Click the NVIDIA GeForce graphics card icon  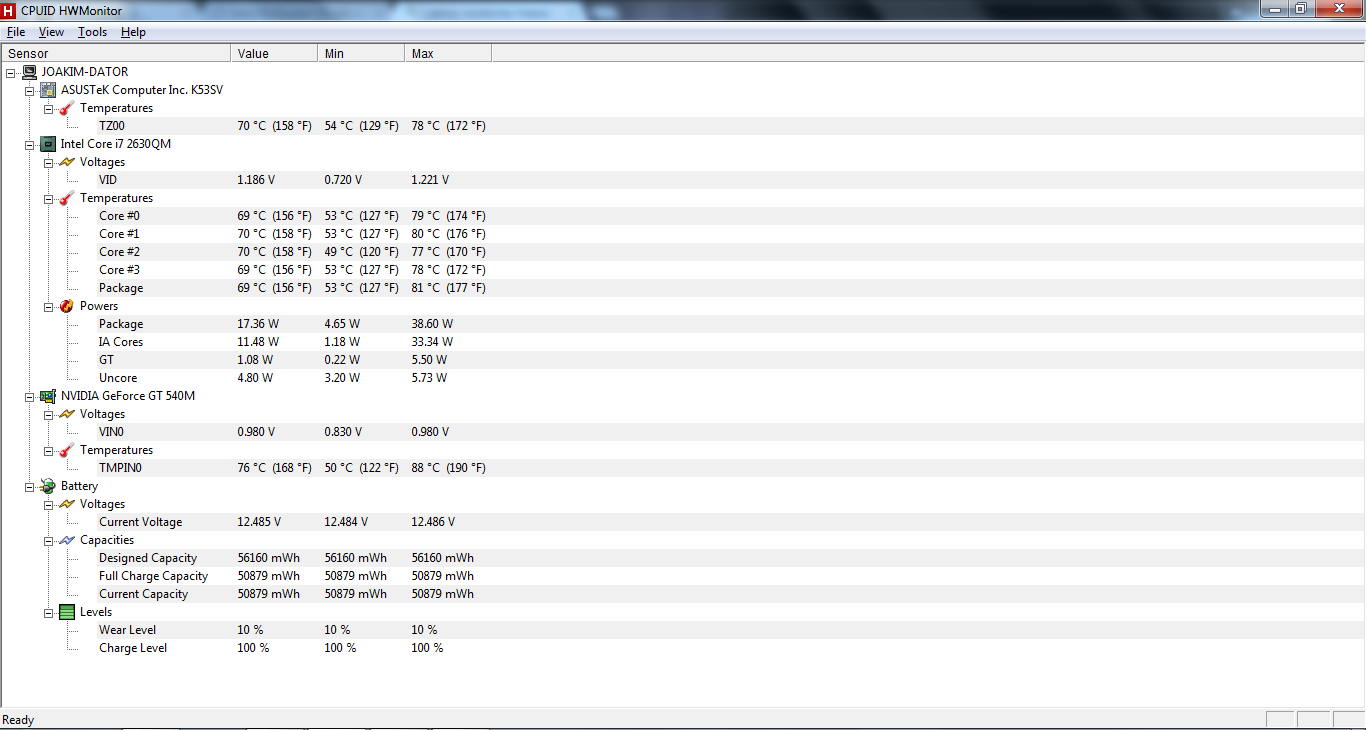click(x=48, y=396)
